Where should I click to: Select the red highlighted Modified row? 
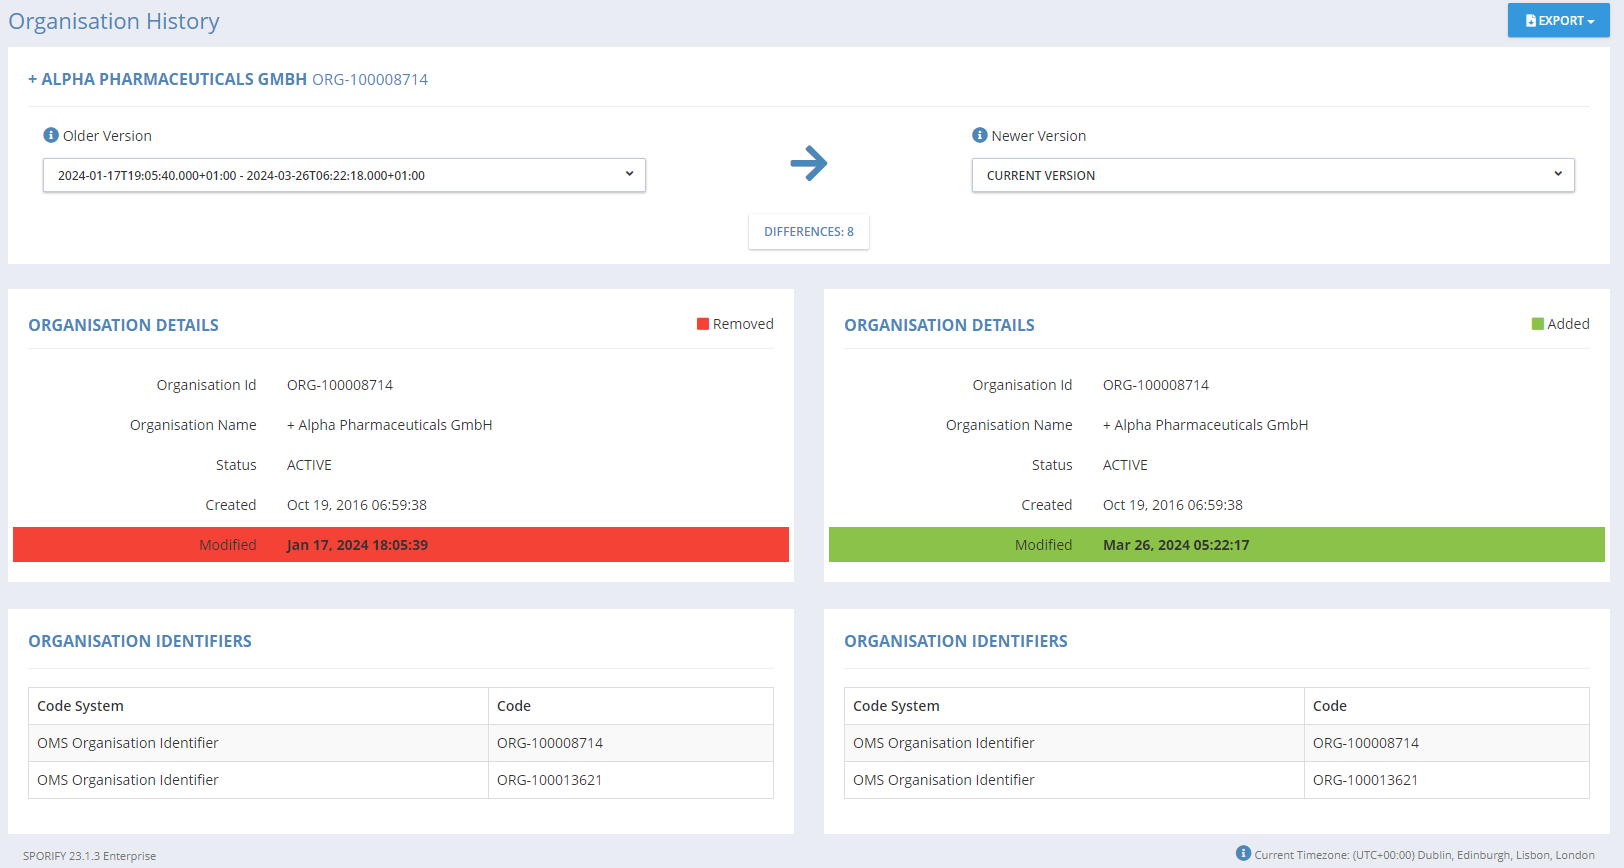(400, 545)
